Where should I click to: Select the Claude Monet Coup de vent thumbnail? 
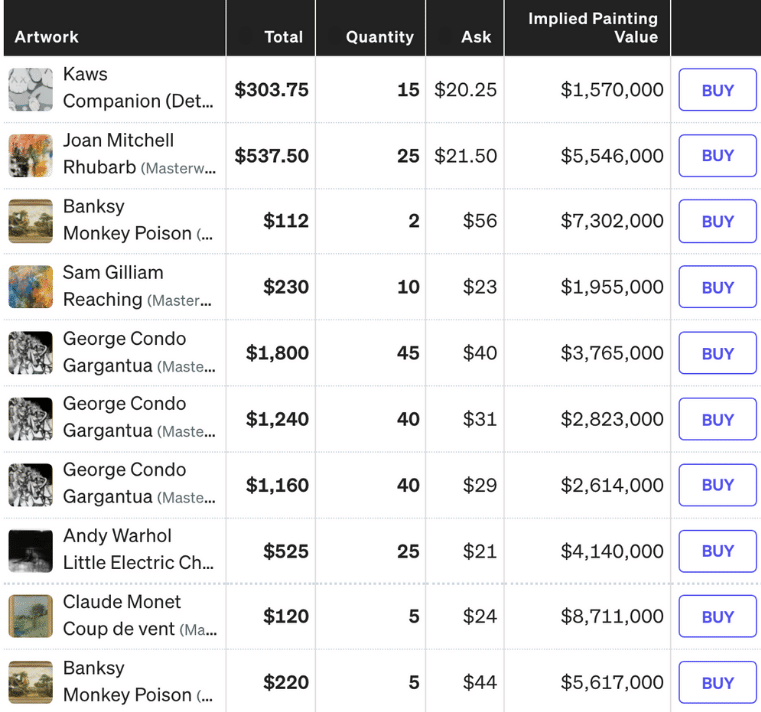coord(30,617)
